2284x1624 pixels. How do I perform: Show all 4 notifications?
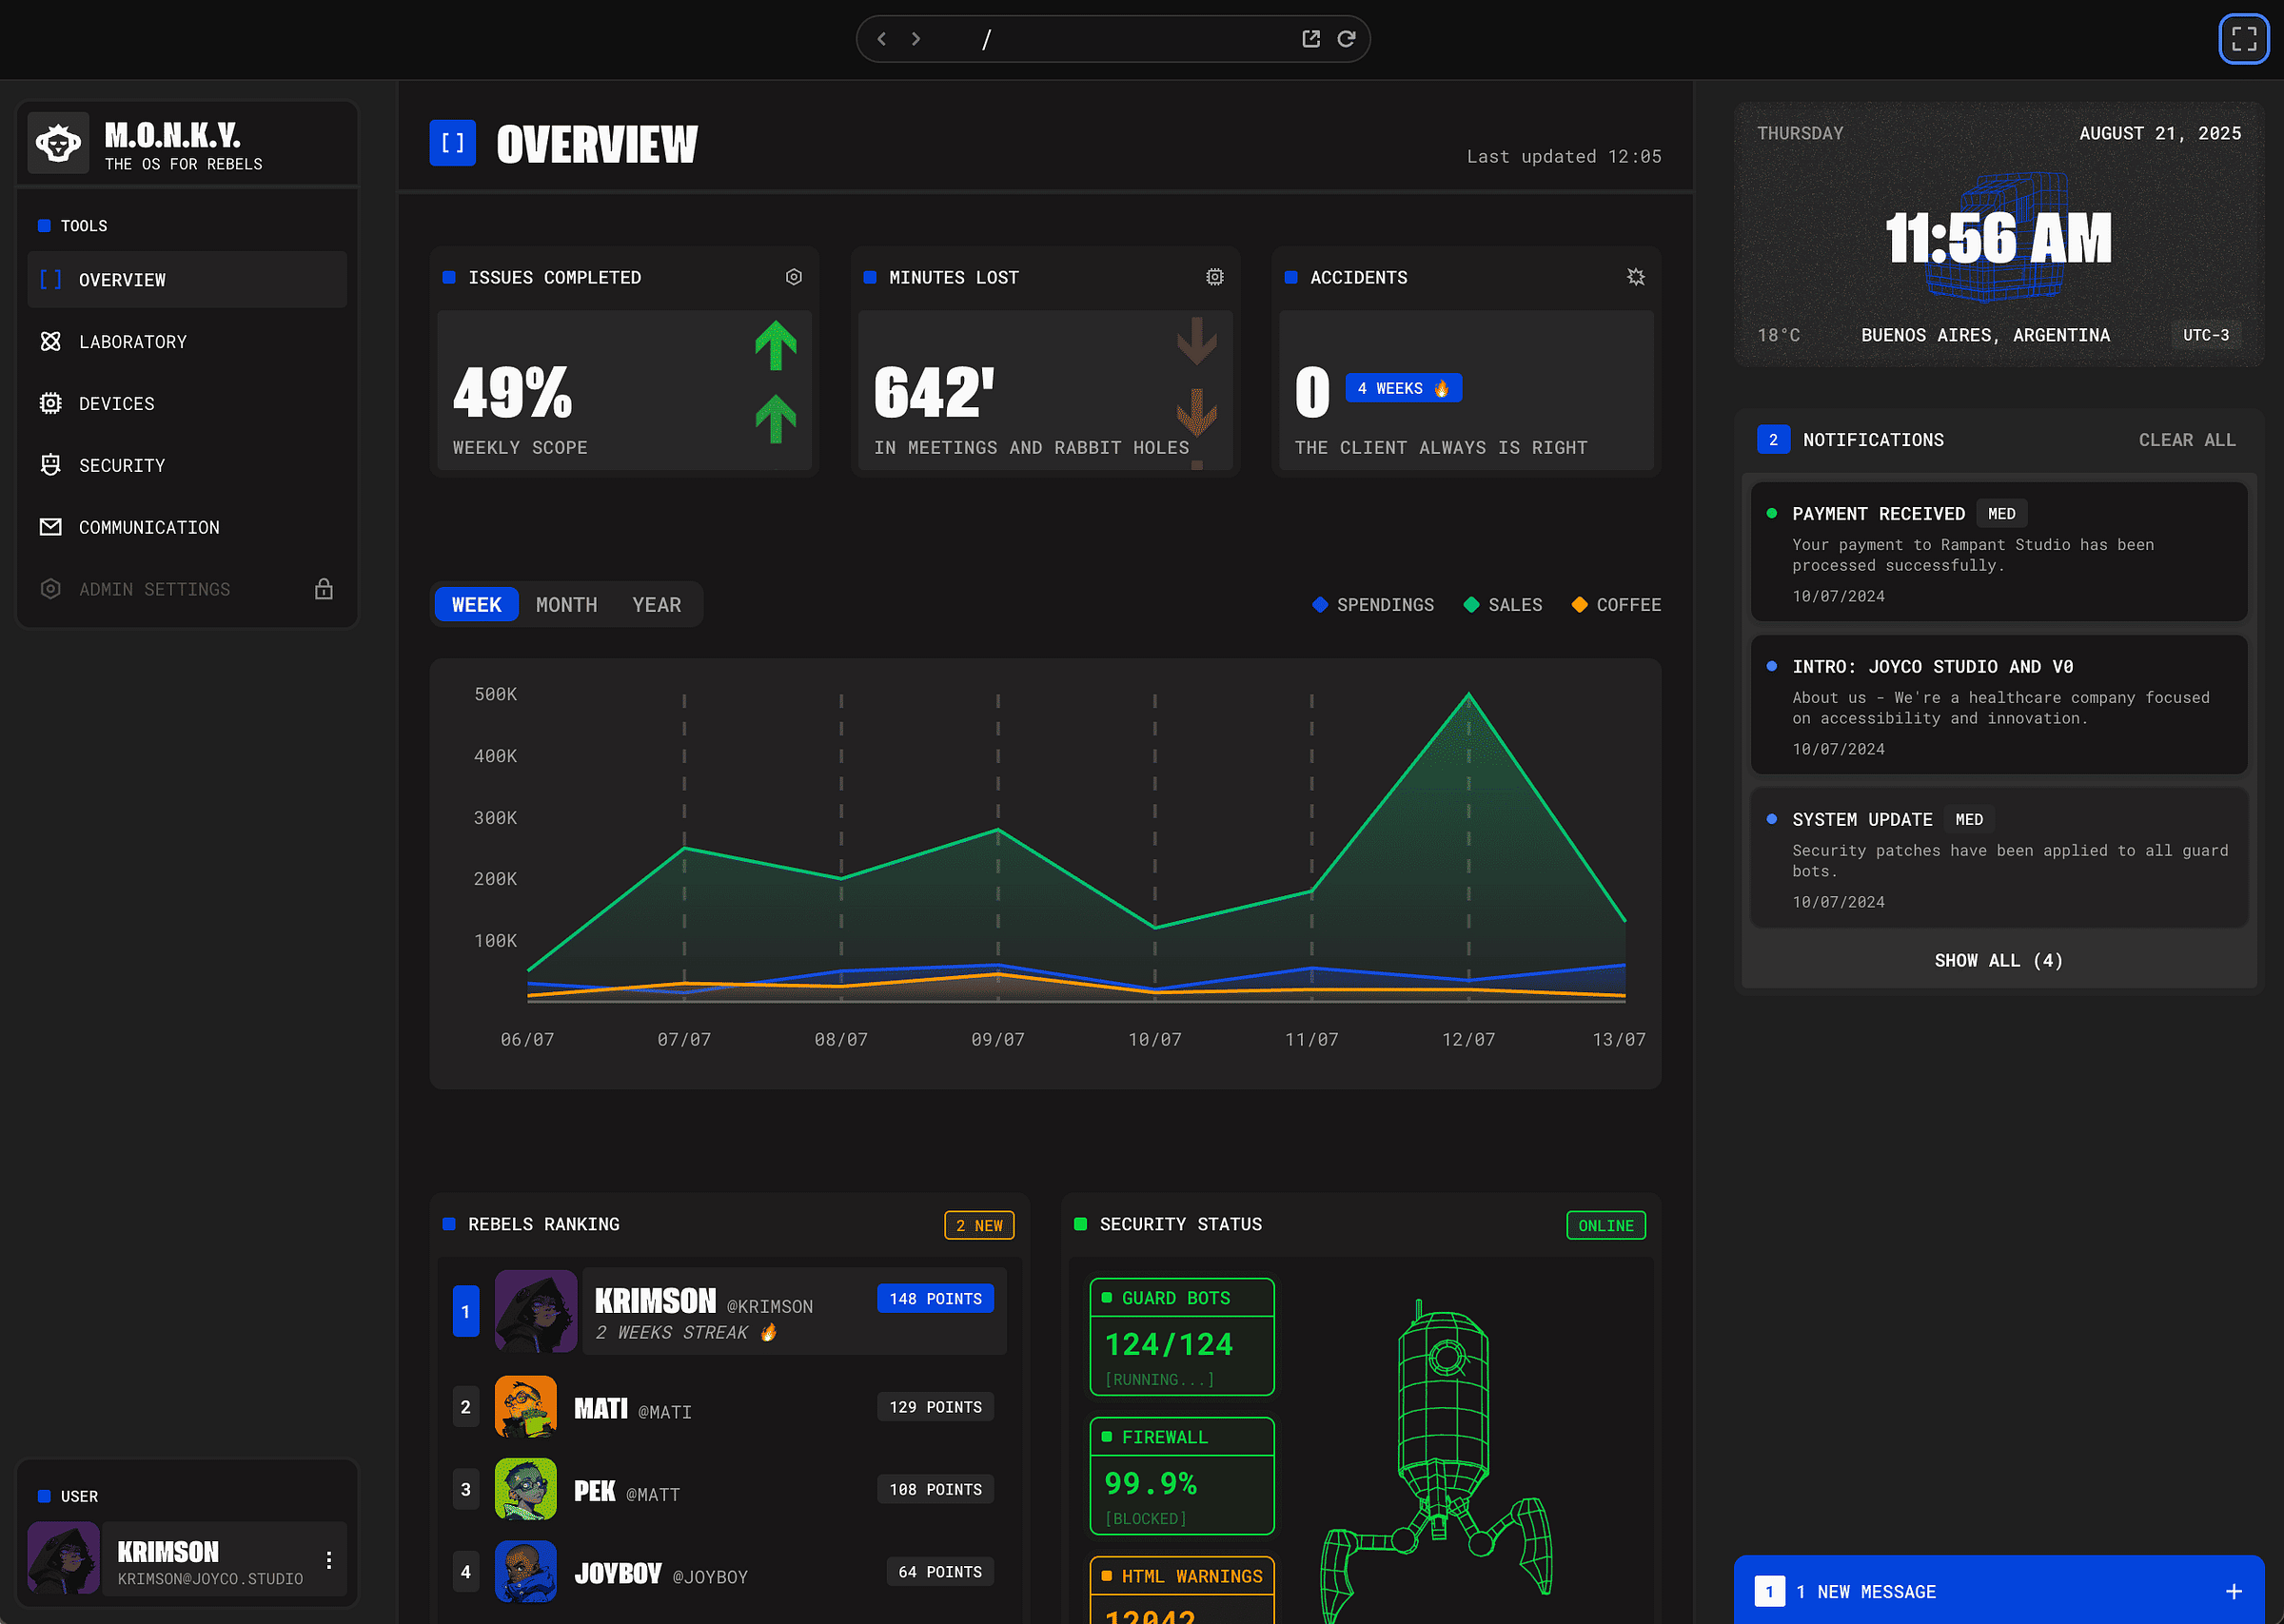[1997, 960]
